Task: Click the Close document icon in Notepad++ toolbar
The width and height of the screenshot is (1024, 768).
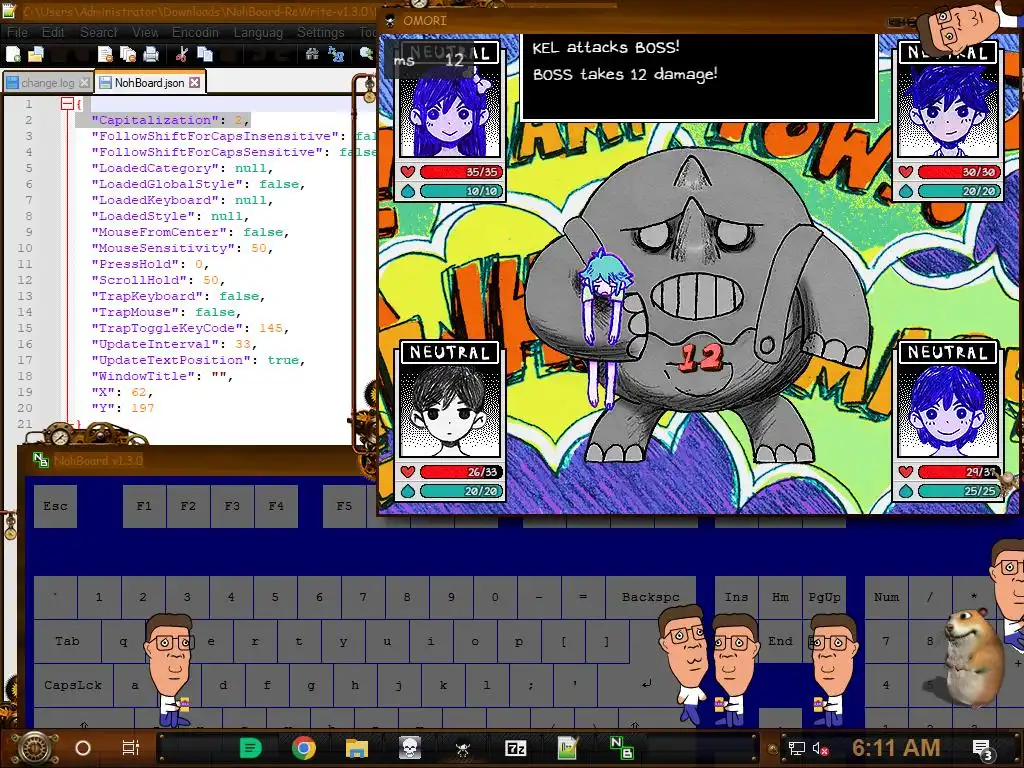Action: coord(104,54)
